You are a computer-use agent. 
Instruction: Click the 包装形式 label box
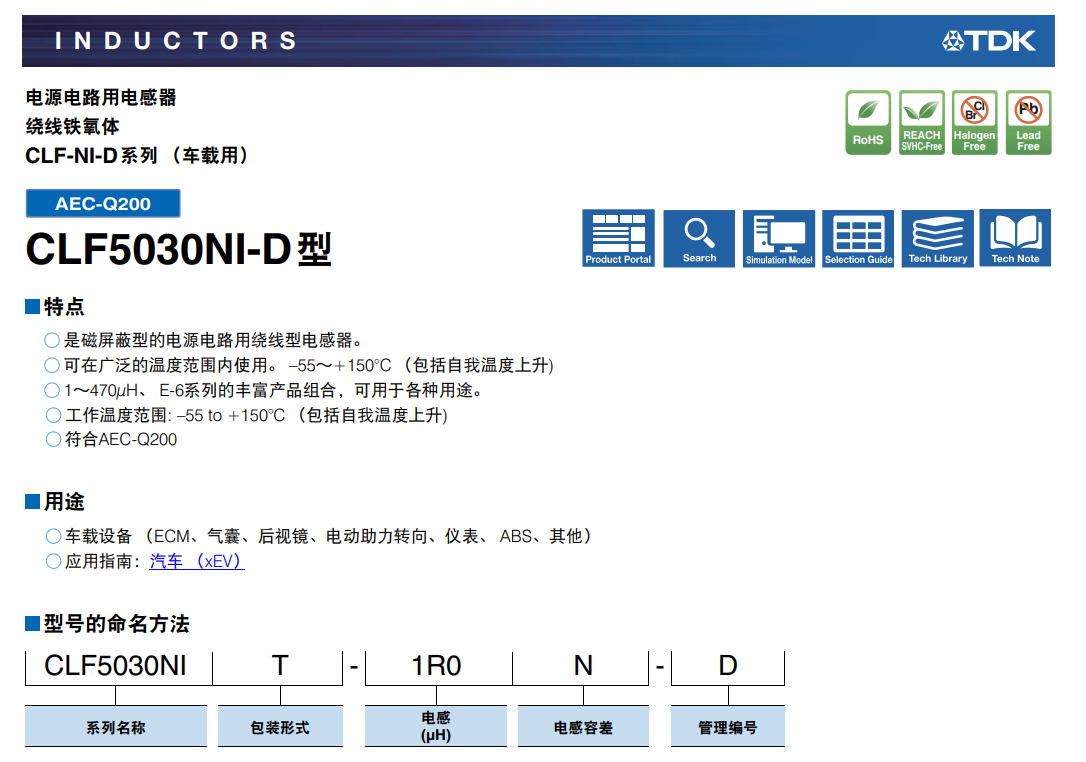click(x=280, y=727)
